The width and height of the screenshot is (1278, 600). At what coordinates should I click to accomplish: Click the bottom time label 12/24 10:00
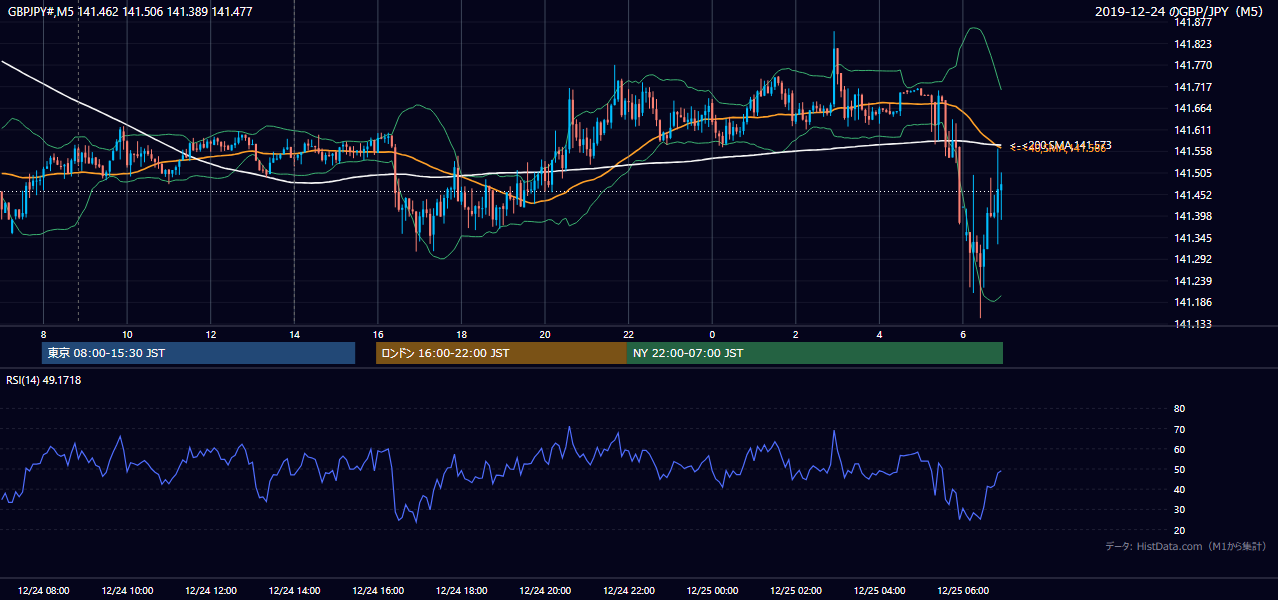coord(126,591)
